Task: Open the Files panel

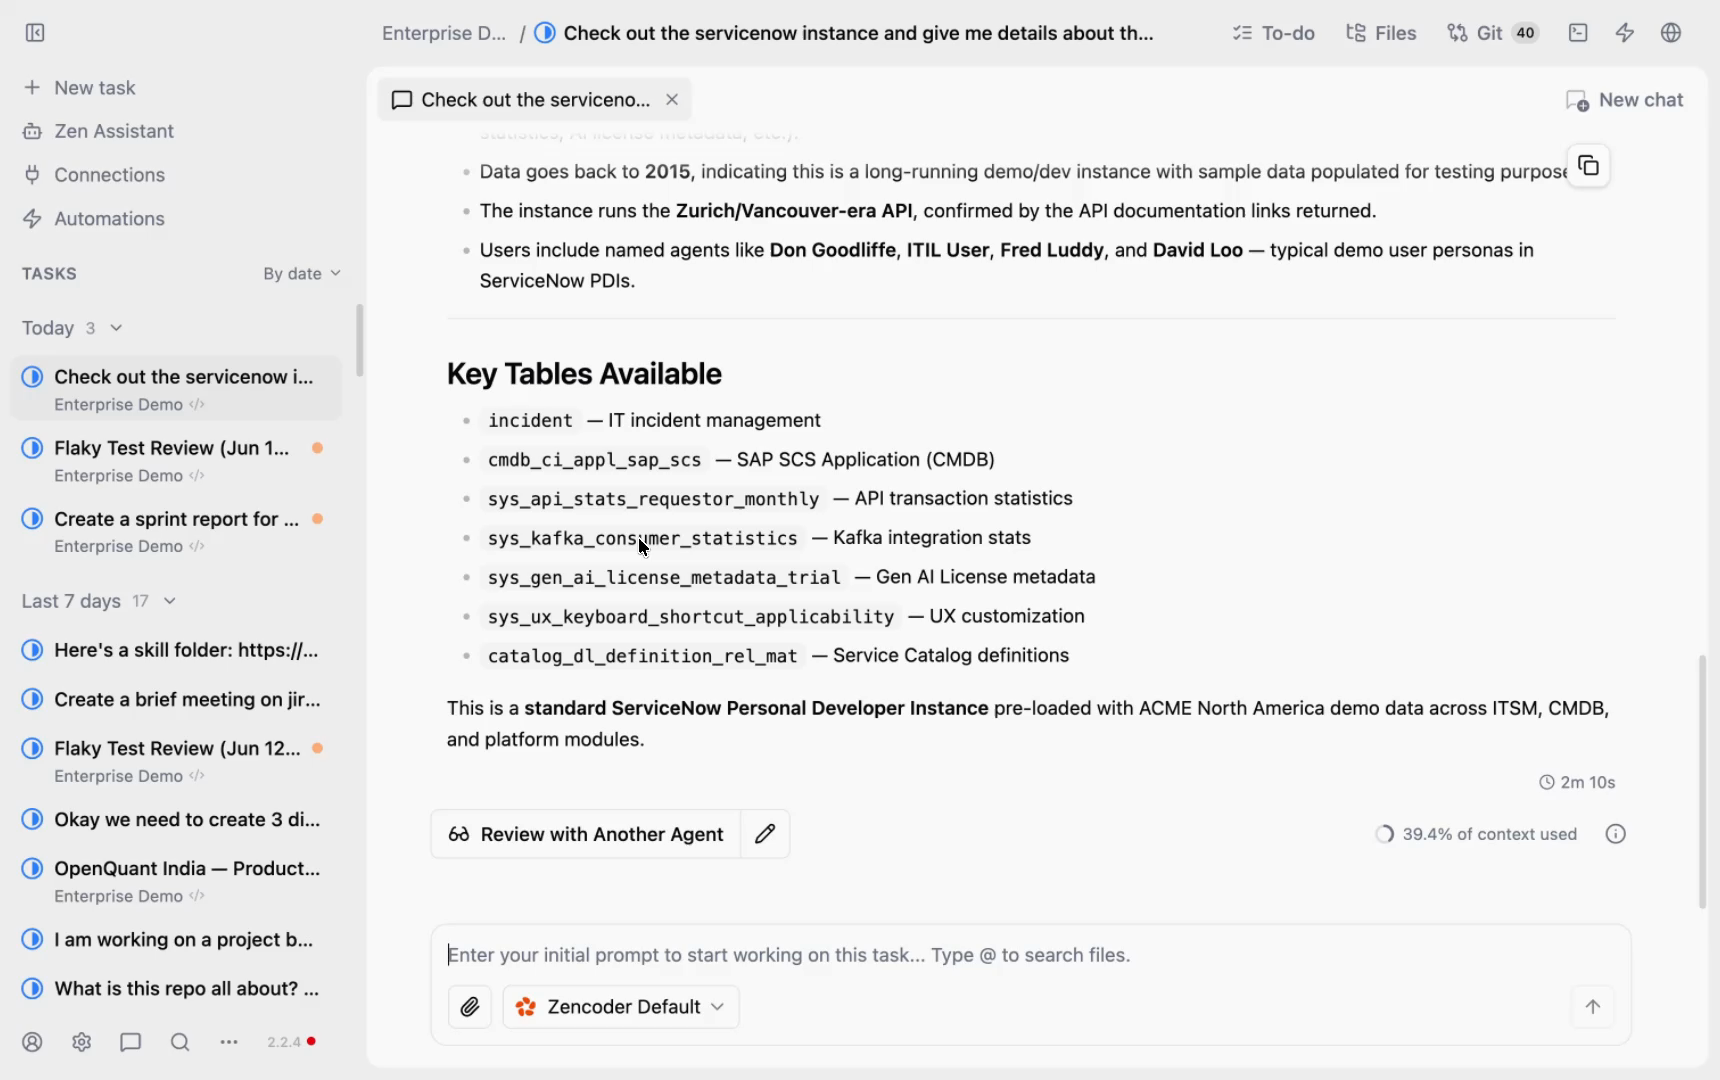Action: [x=1381, y=33]
